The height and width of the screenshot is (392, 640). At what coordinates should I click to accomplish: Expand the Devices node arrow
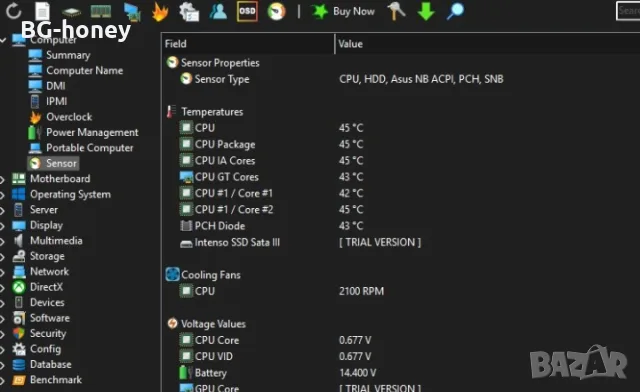(x=3, y=303)
